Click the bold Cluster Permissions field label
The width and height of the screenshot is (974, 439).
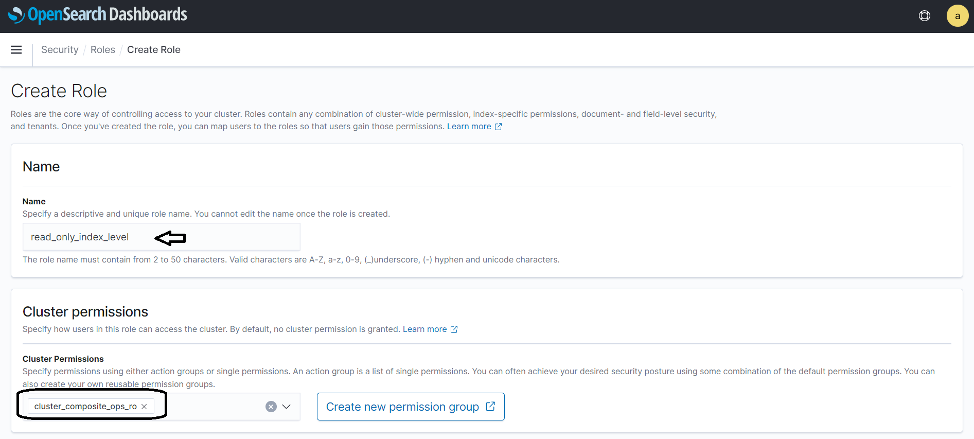[x=63, y=359]
